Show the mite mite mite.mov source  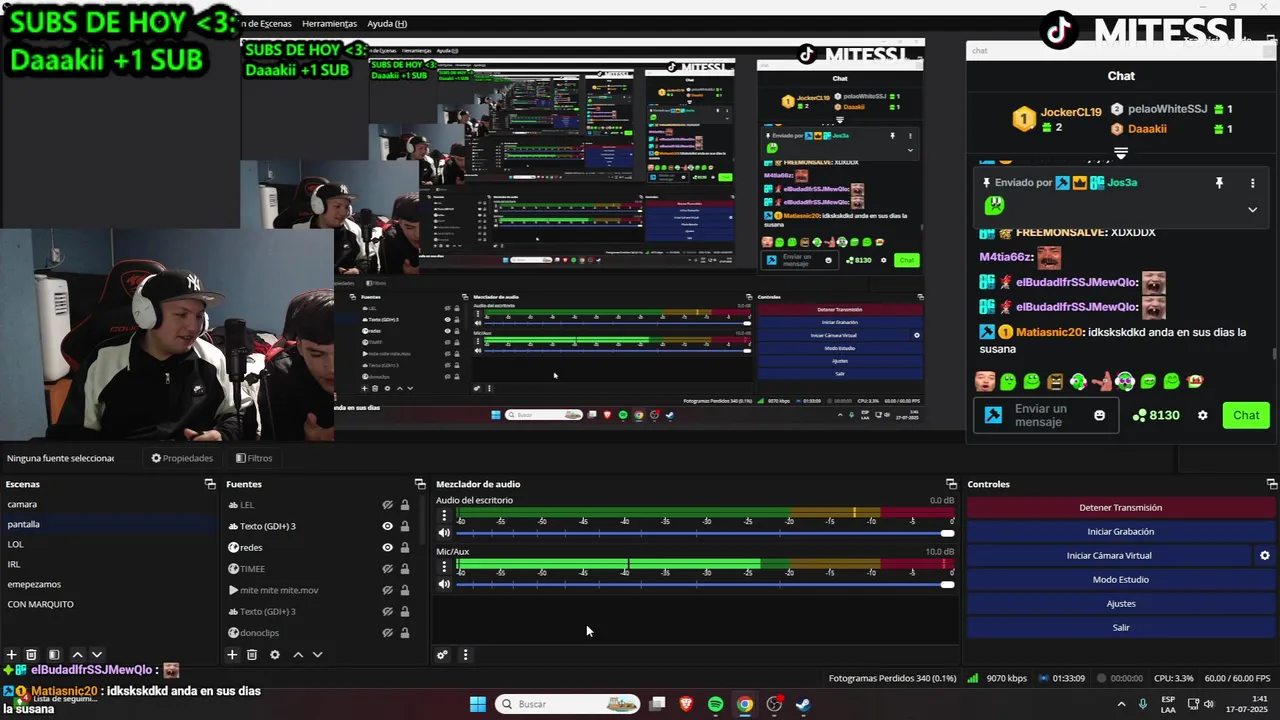tap(388, 590)
